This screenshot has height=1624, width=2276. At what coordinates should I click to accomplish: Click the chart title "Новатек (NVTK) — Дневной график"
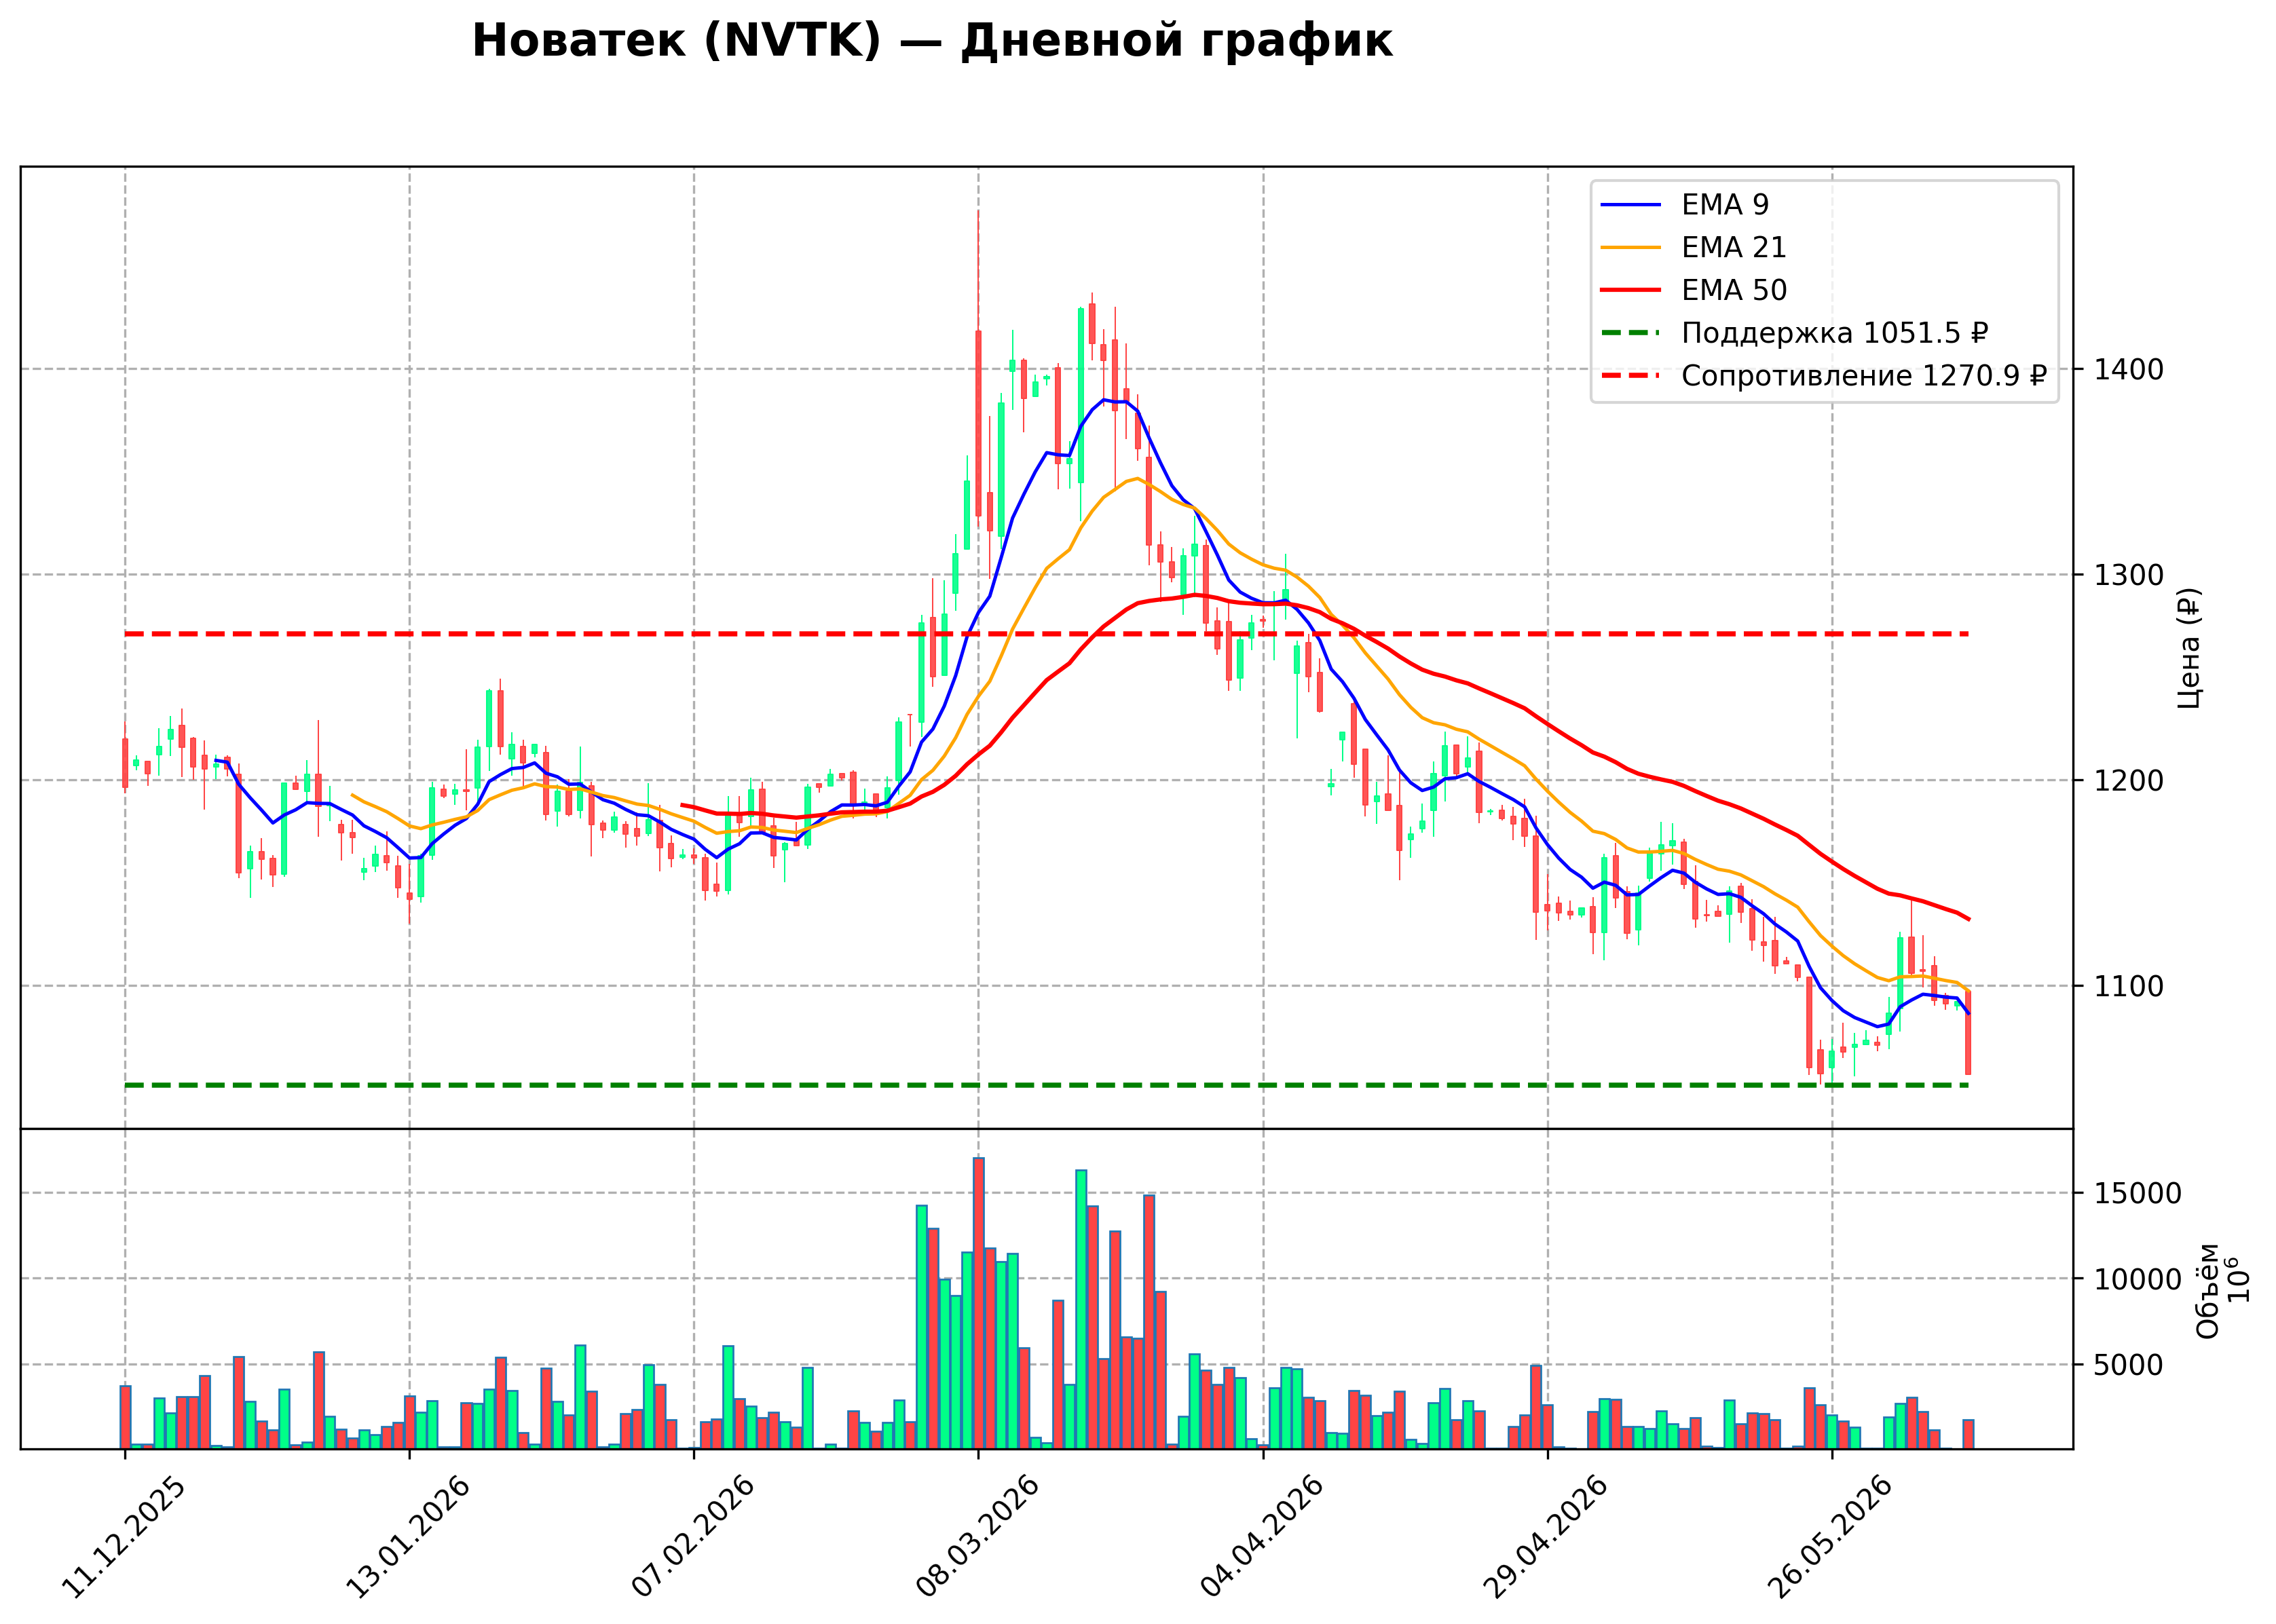click(x=932, y=42)
